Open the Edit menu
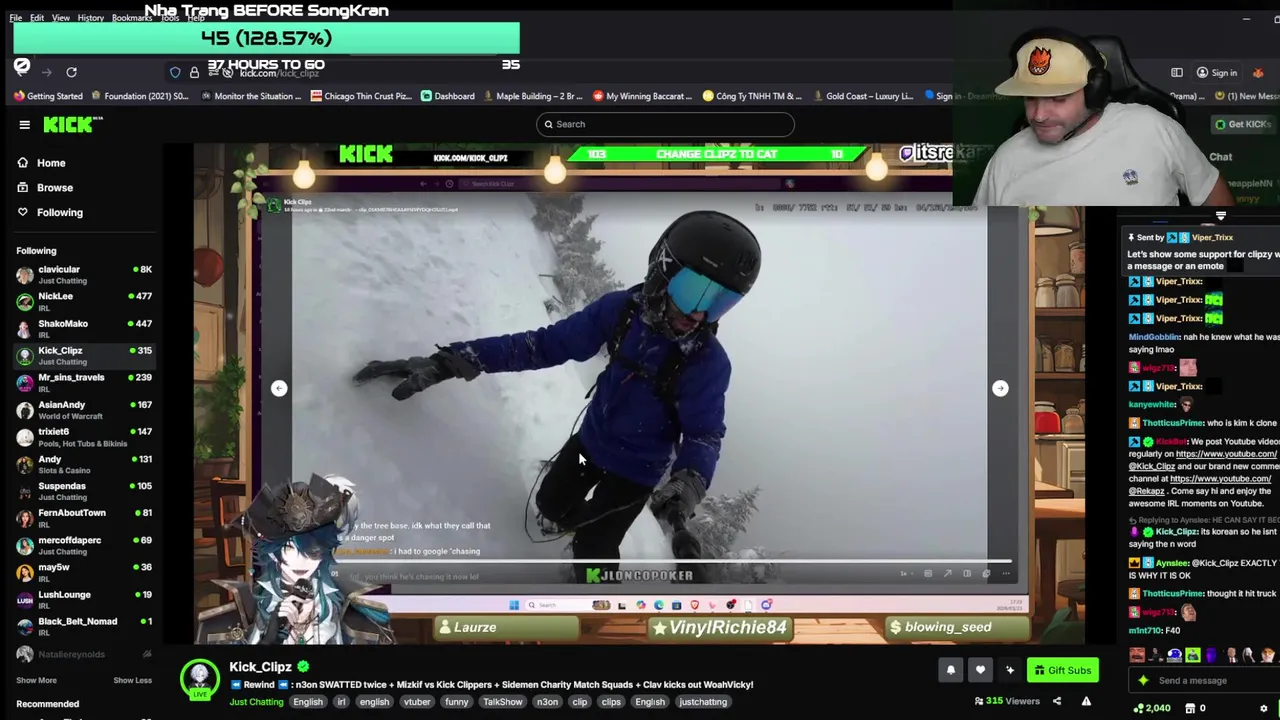The image size is (1280, 720). (x=37, y=18)
